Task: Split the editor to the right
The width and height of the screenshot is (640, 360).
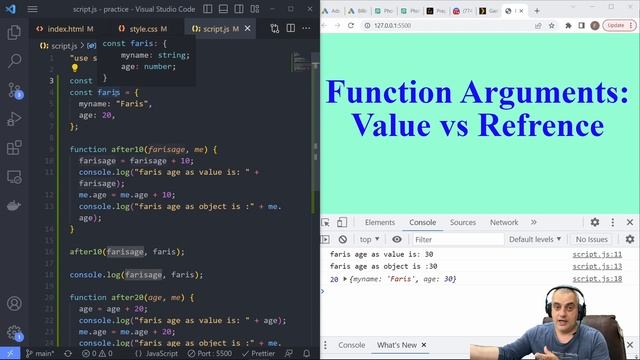Action: [x=291, y=28]
